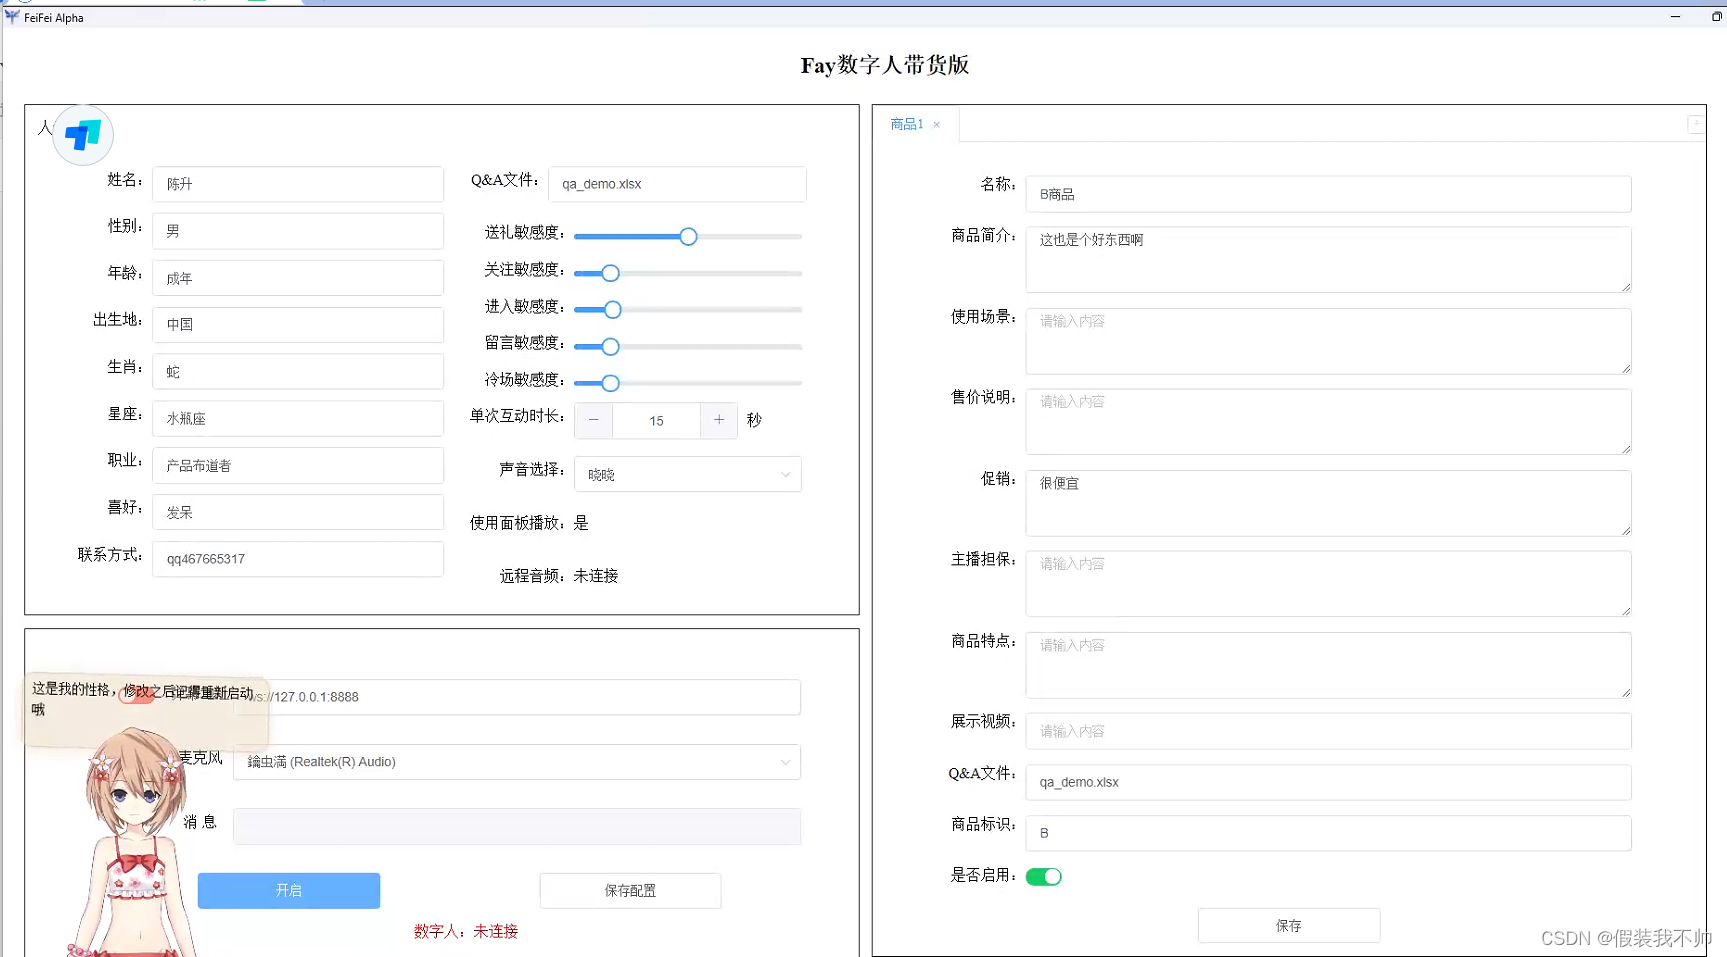Adjust the 送礼敏感度 slider handle

[688, 237]
